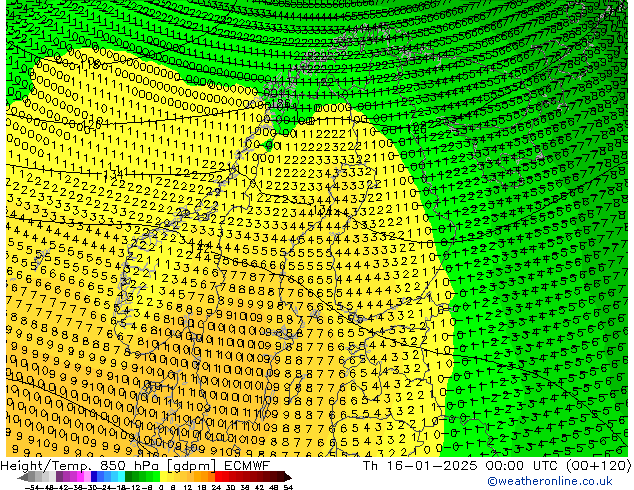
Task: Click the dark maroon right arrow end of the color bar
Action: (x=287, y=477)
